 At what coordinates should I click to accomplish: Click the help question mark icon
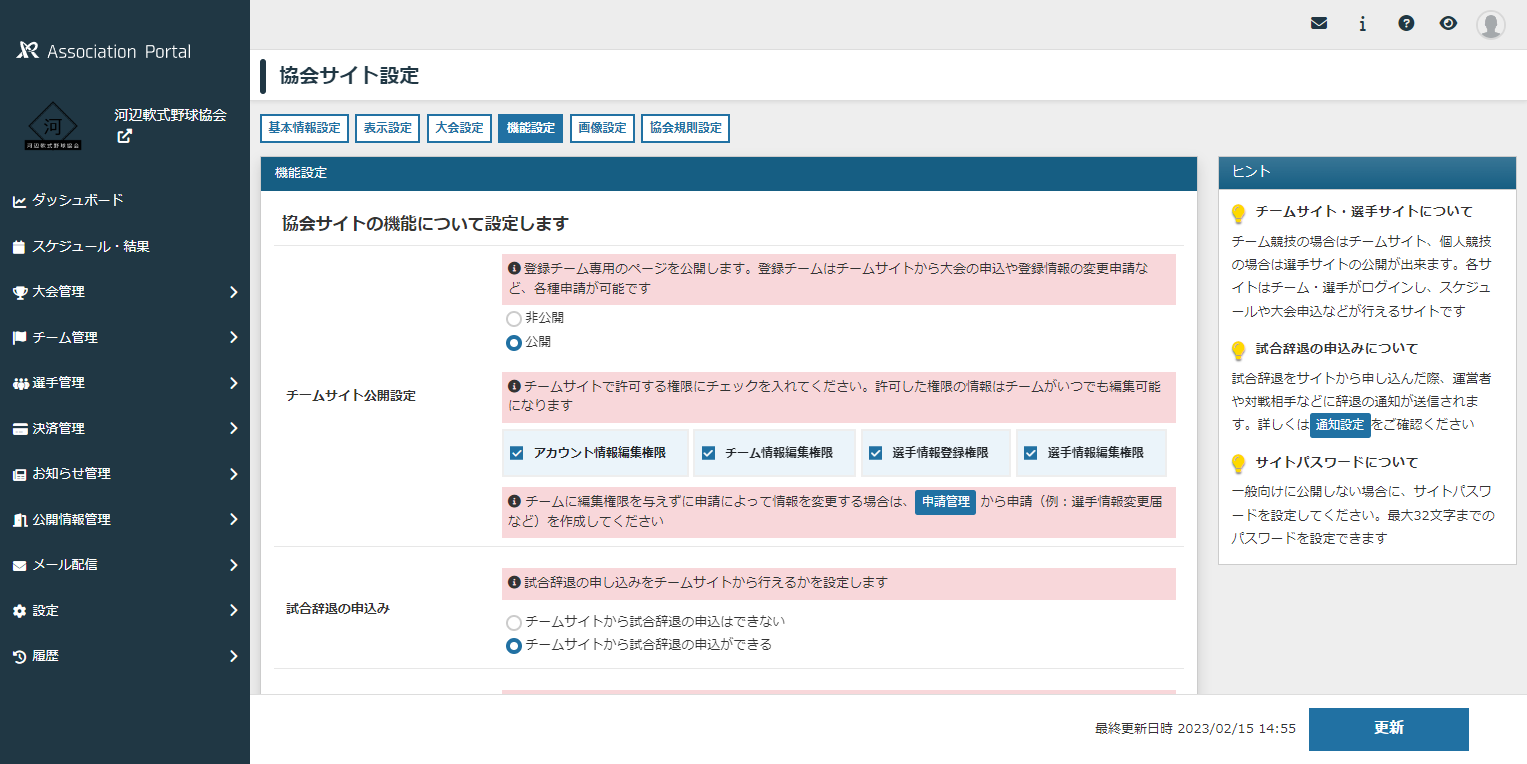[x=1406, y=22]
